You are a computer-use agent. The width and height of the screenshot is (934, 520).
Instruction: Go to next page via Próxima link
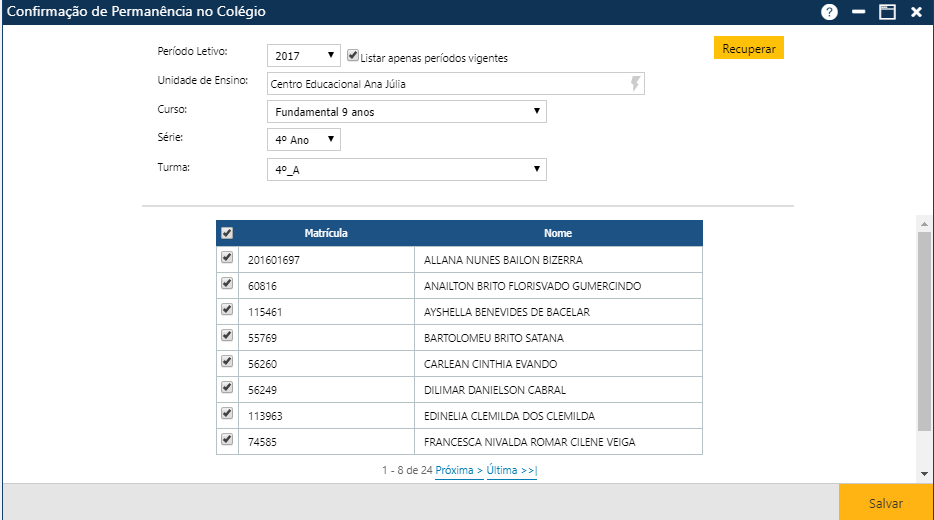click(x=459, y=470)
